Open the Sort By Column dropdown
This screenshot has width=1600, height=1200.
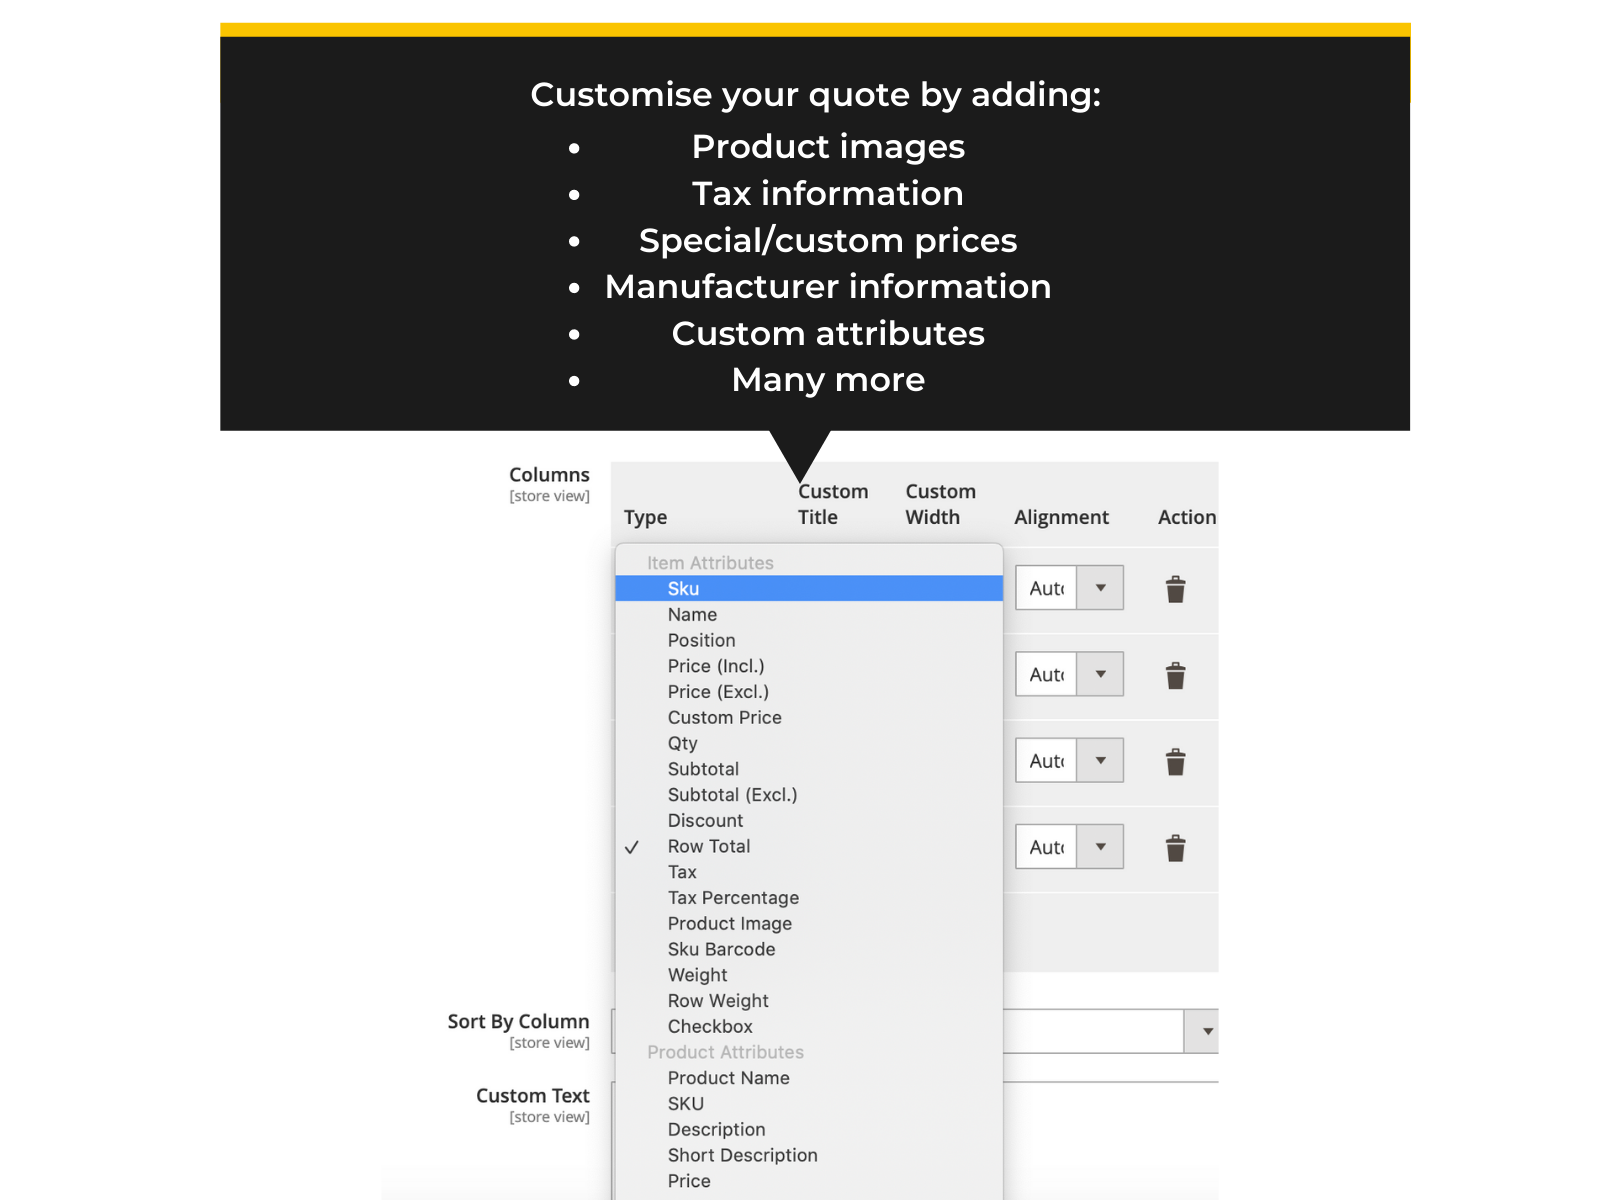coord(1205,1031)
